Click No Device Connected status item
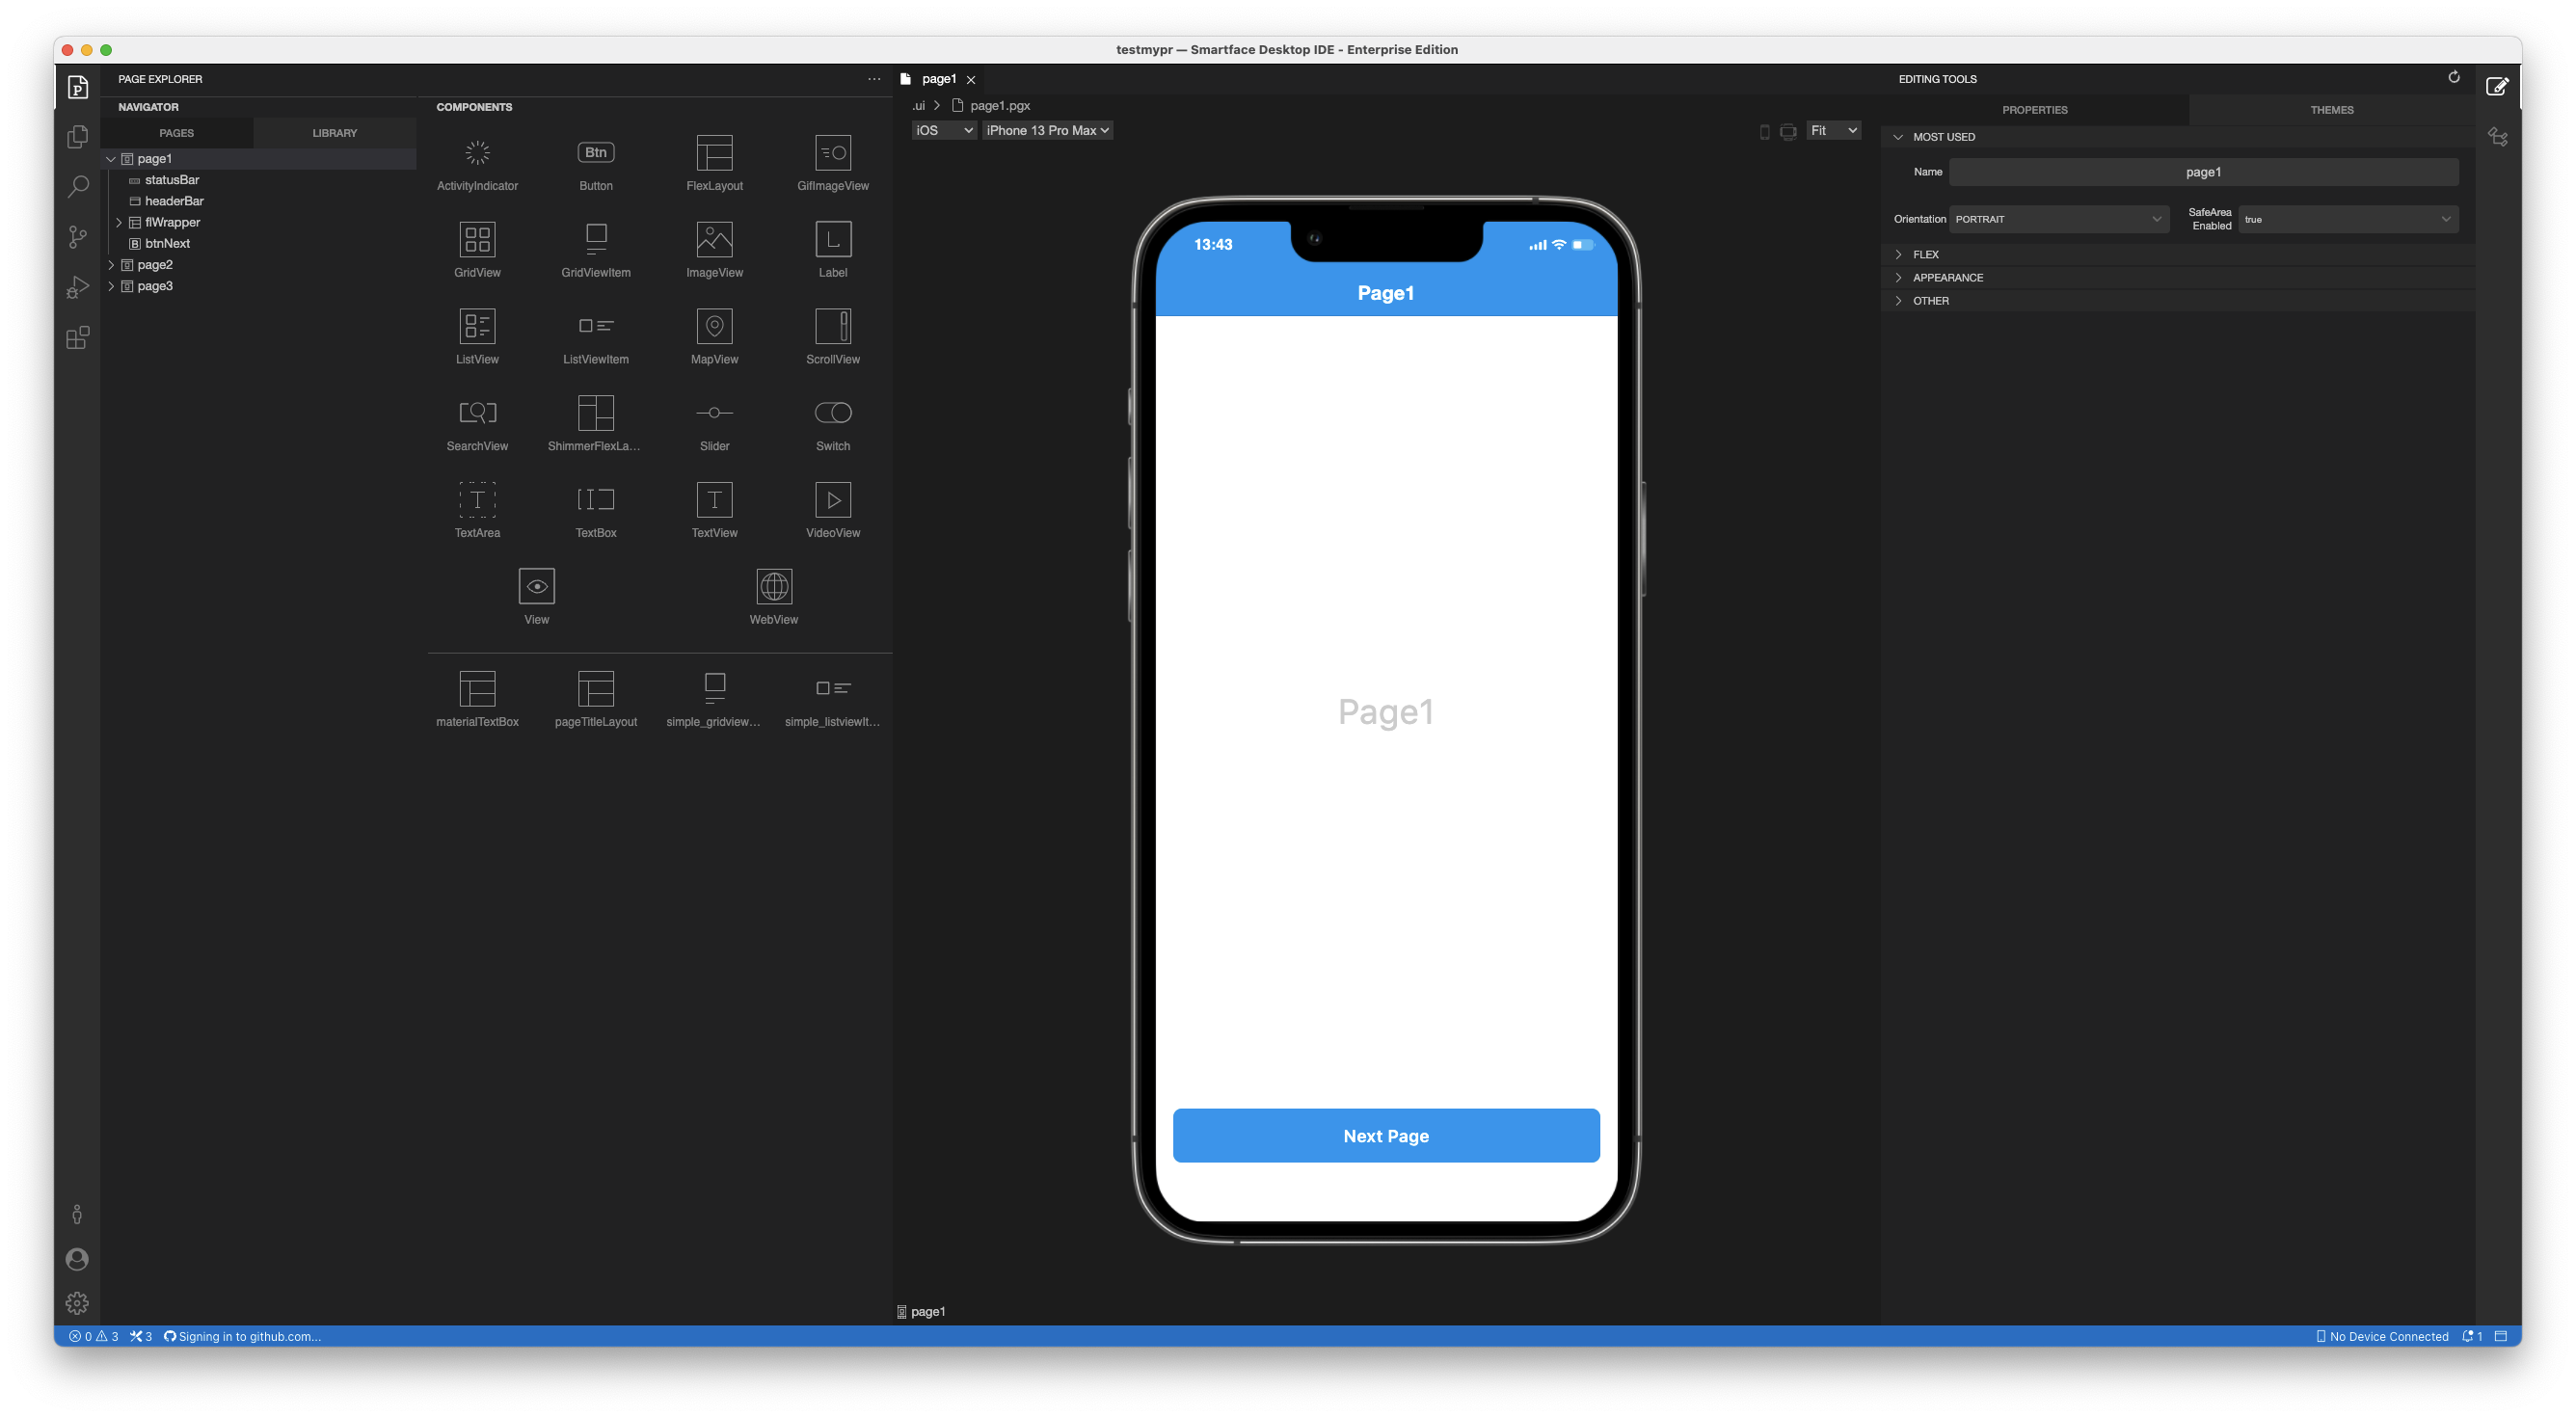Screen dimensions: 2576x1418 pos(2382,1336)
